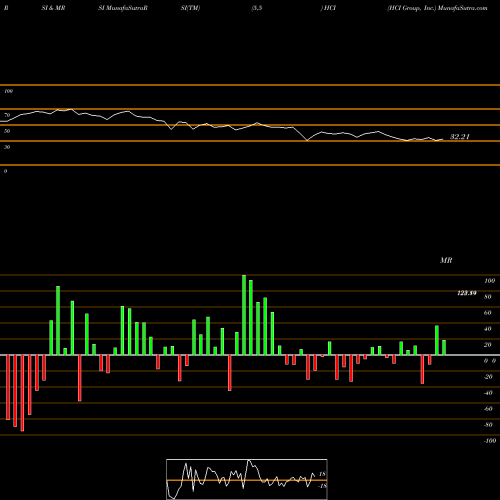Click the ') HCI' ticker text in header
This screenshot has height=500, width=500.
[x=328, y=8]
